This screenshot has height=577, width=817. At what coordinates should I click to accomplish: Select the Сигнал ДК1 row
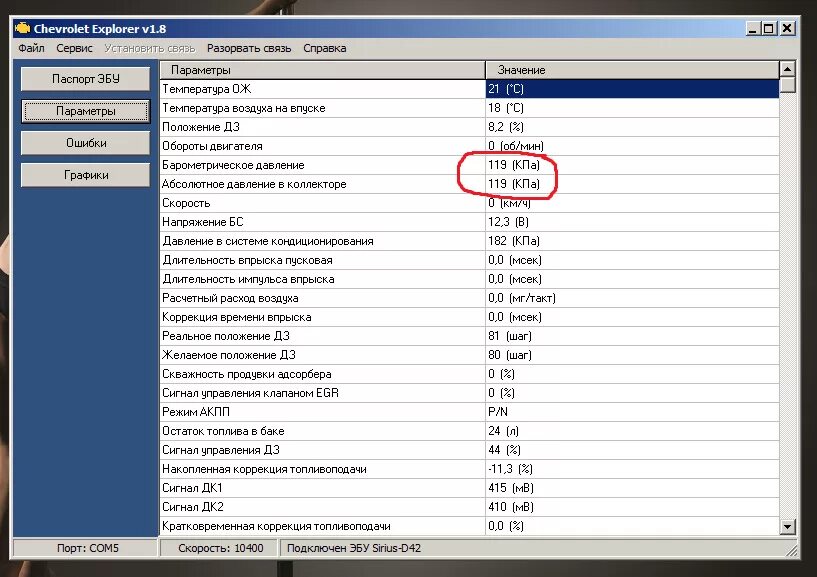point(469,488)
